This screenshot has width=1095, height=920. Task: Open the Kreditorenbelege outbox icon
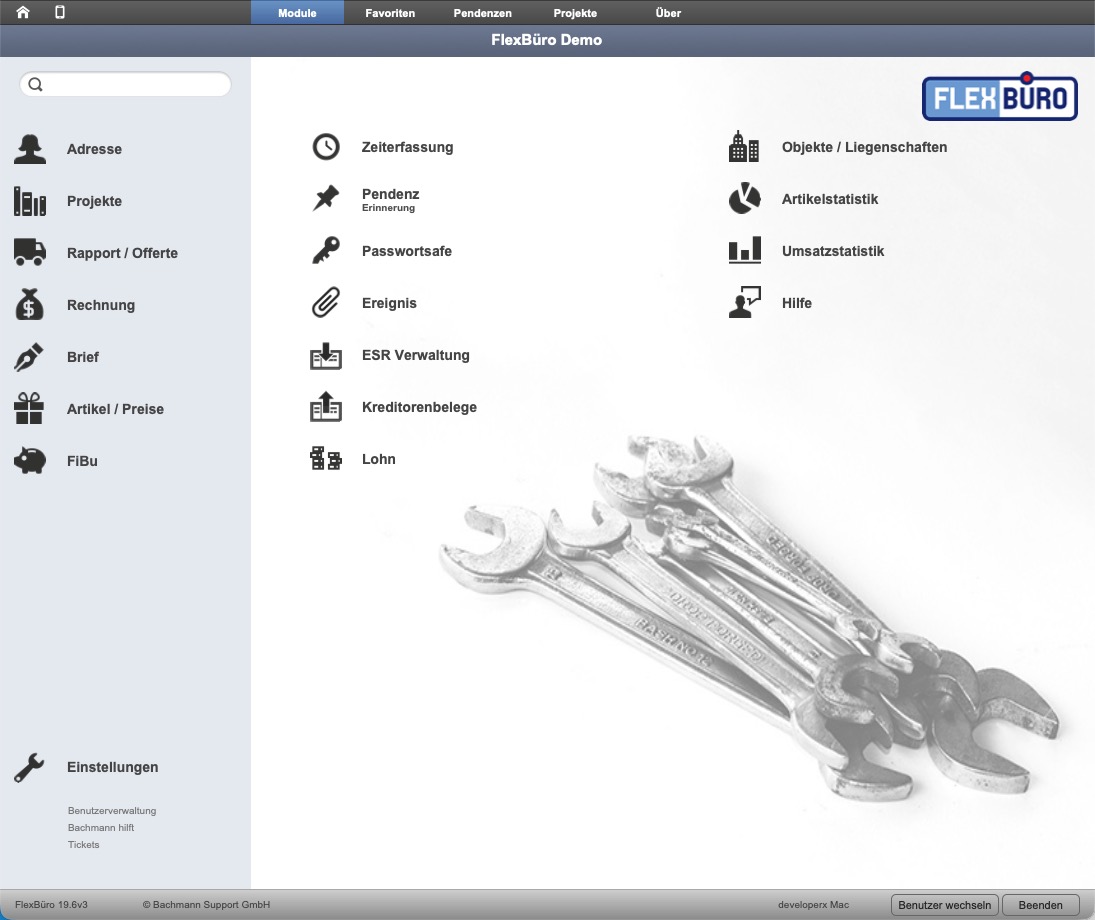[325, 407]
